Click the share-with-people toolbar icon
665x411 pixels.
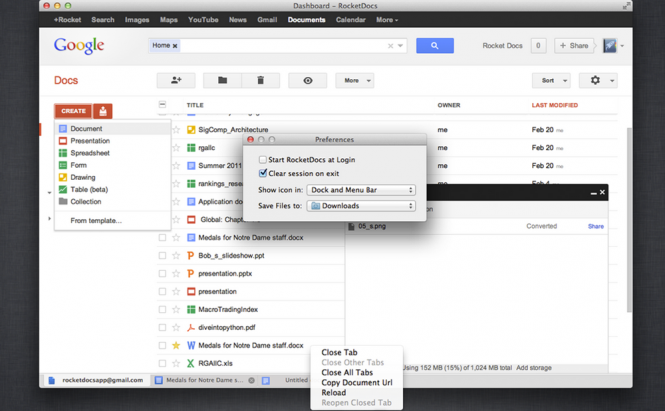pyautogui.click(x=176, y=80)
